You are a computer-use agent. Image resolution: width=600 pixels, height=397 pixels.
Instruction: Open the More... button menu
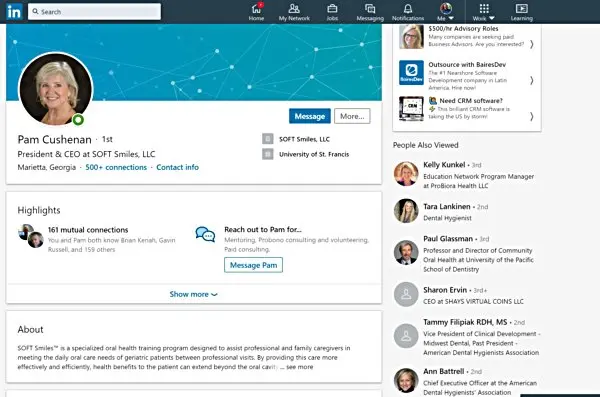352,116
